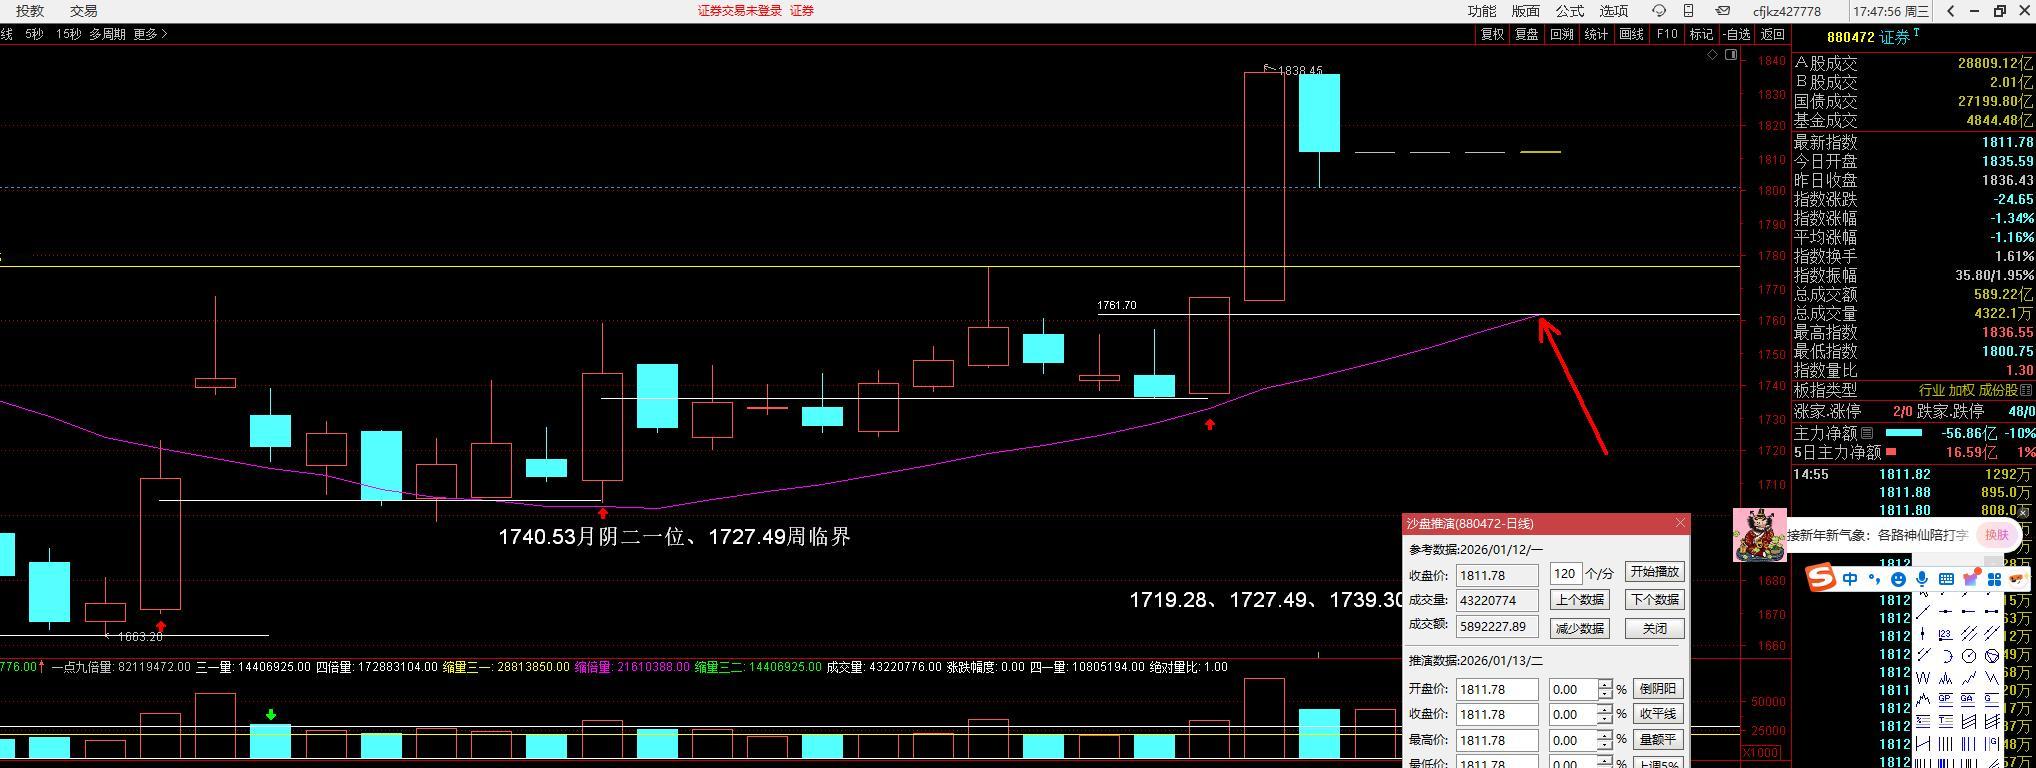Click the 下个数据 button
Screen dimensions: 2036x768
[x=1655, y=600]
